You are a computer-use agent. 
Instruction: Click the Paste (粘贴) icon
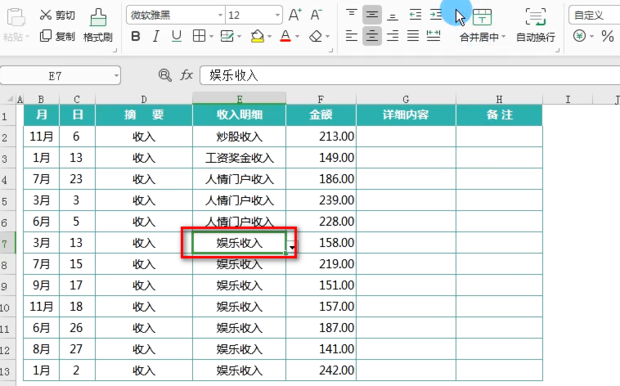(16, 18)
